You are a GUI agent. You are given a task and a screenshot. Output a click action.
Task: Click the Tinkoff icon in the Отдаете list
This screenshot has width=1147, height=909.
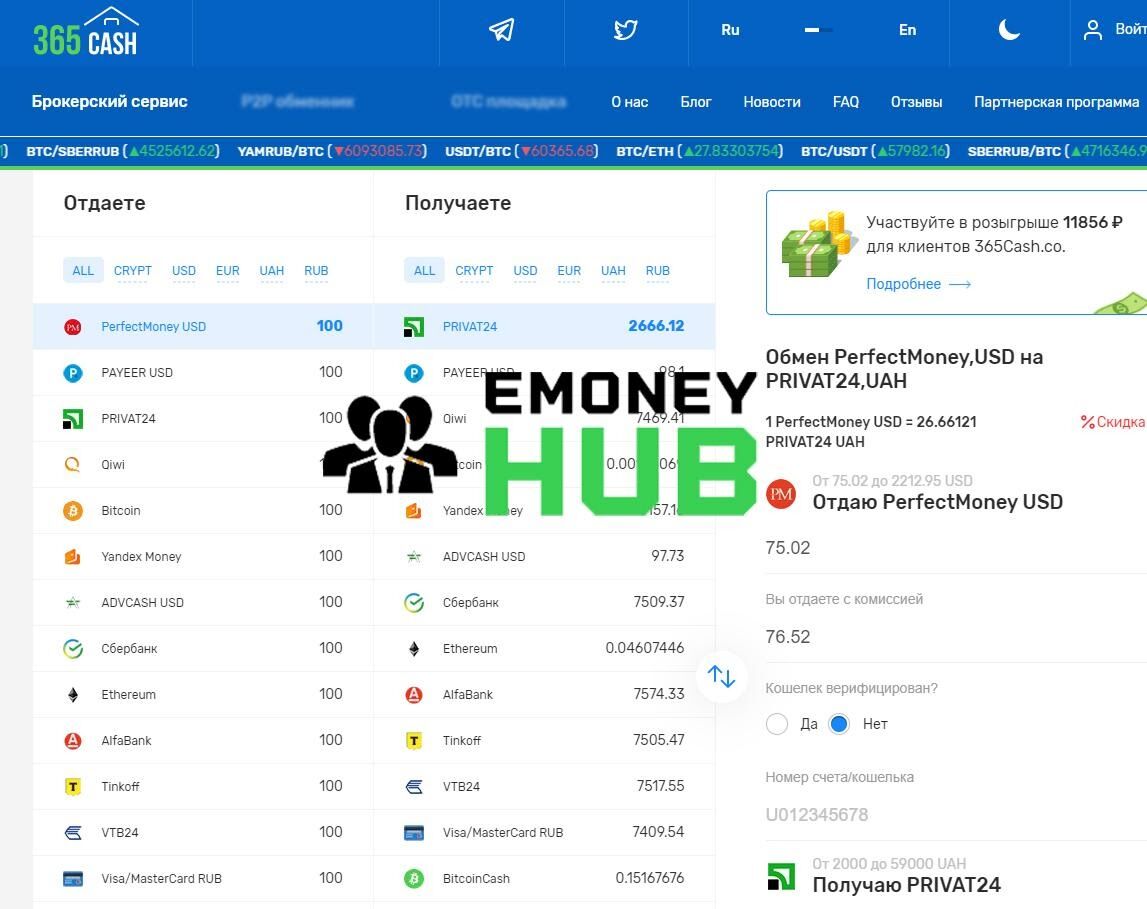coord(72,787)
